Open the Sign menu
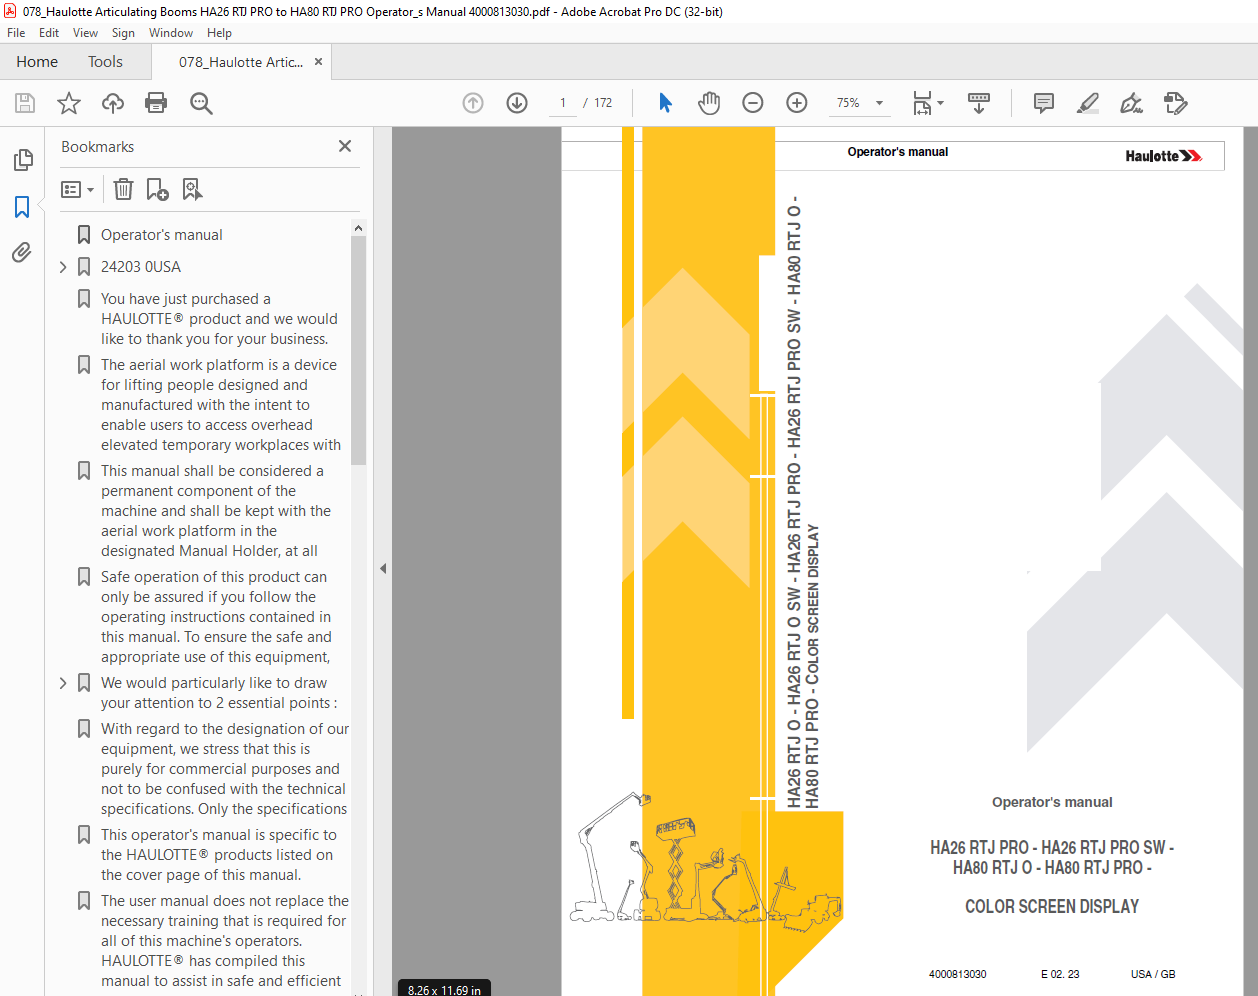The image size is (1258, 996). (x=123, y=33)
